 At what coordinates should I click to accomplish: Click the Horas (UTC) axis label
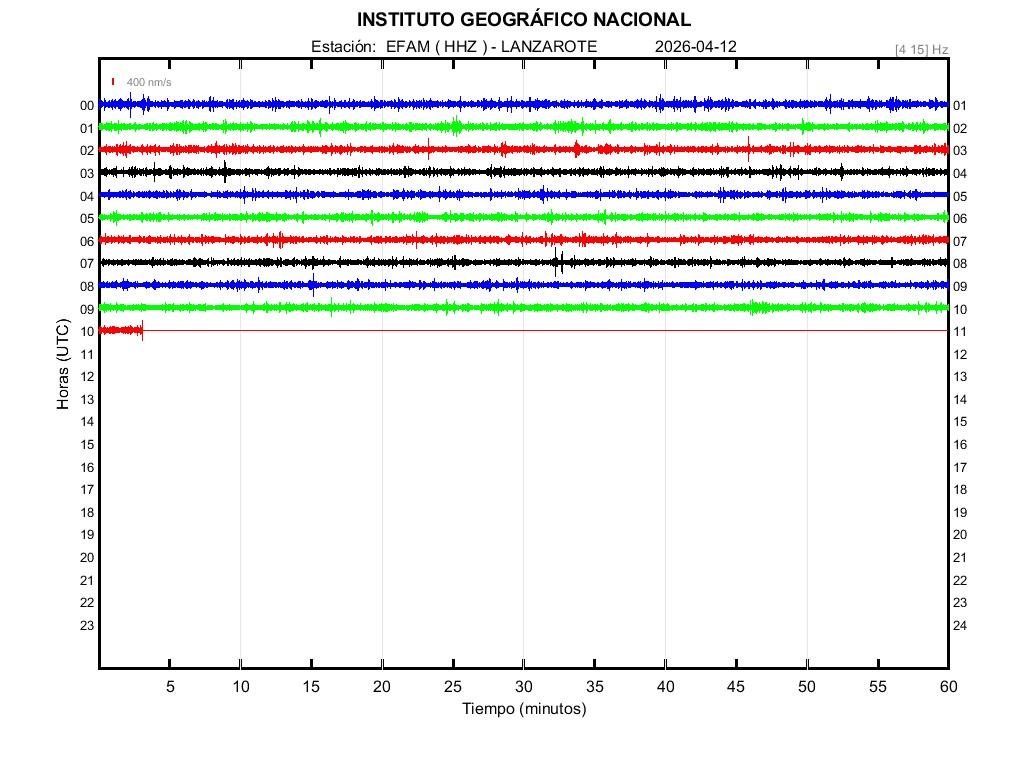63,365
